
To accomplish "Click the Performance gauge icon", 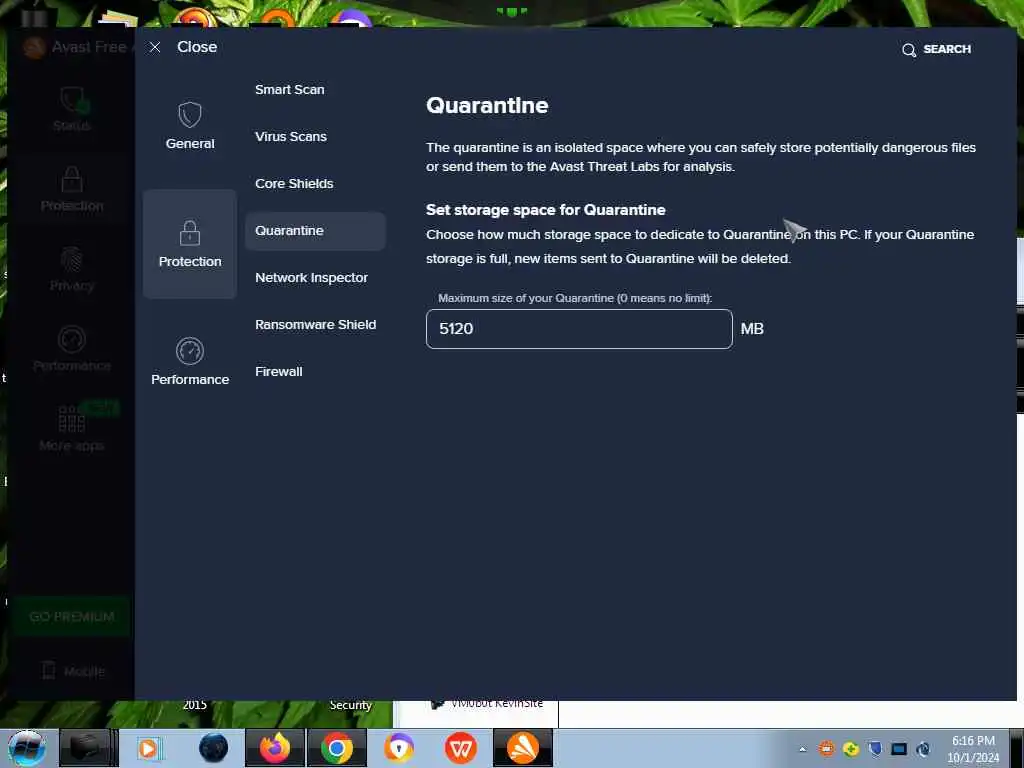I will coord(190,351).
